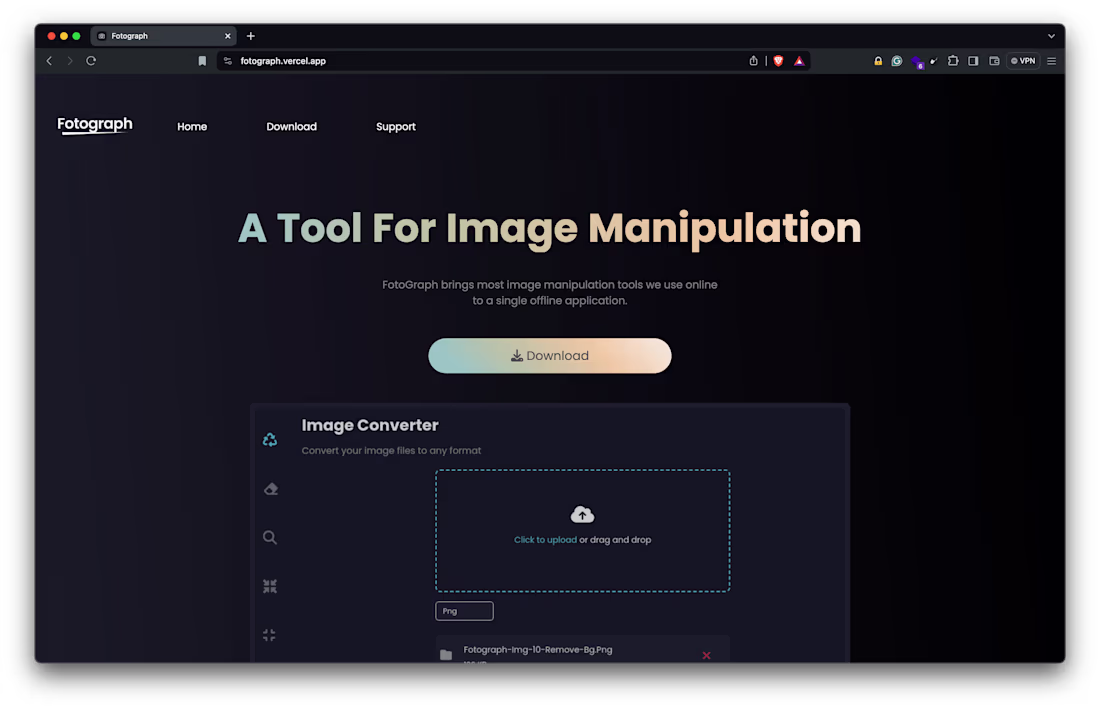Click 'Click to upload' link
1100x709 pixels.
tap(545, 539)
